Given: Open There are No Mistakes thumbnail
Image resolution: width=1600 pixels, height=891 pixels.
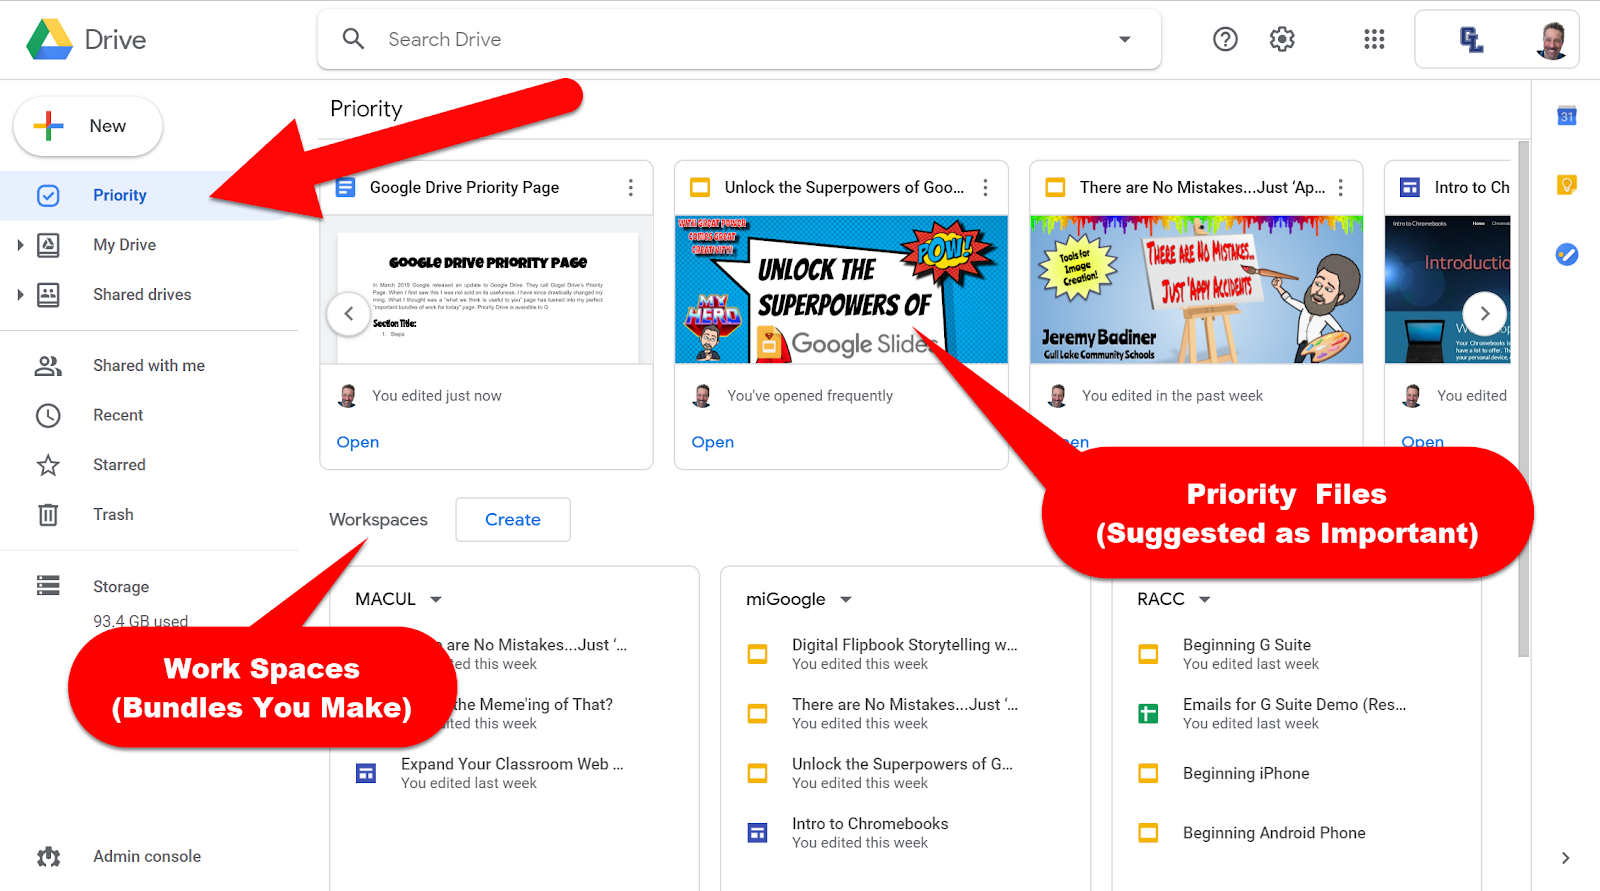Looking at the screenshot, I should click(1196, 290).
